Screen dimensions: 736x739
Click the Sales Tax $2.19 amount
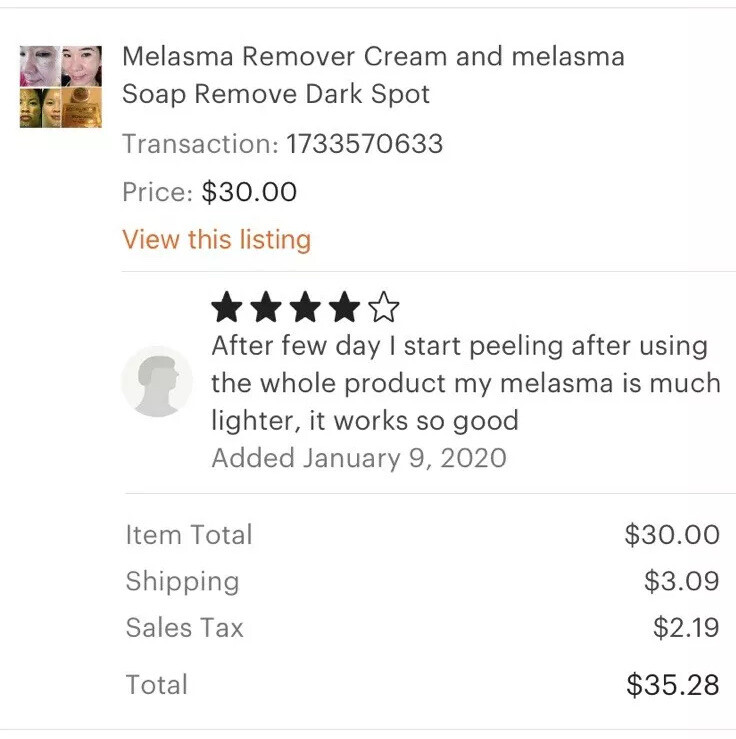click(x=686, y=627)
